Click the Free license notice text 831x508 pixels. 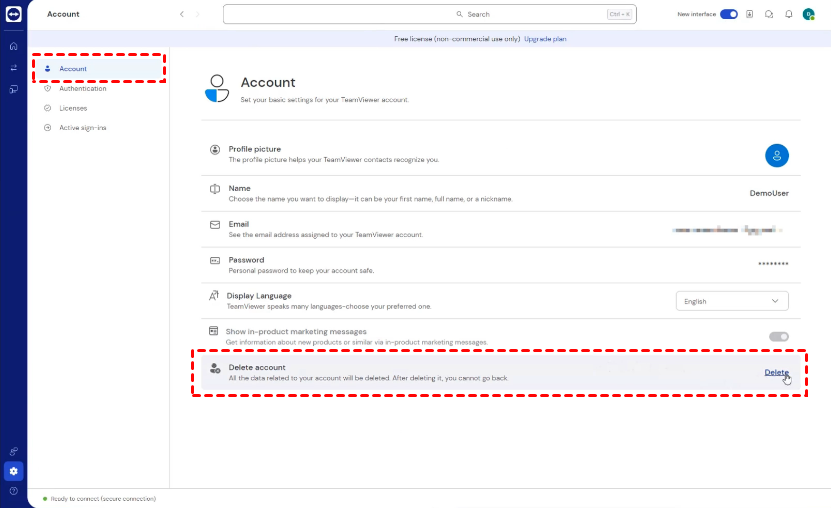[x=457, y=39]
